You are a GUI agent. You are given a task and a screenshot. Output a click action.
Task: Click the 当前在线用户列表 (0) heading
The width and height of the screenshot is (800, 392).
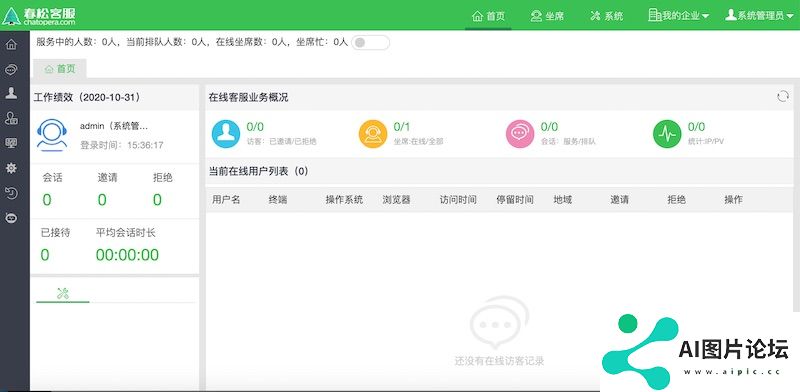259,171
